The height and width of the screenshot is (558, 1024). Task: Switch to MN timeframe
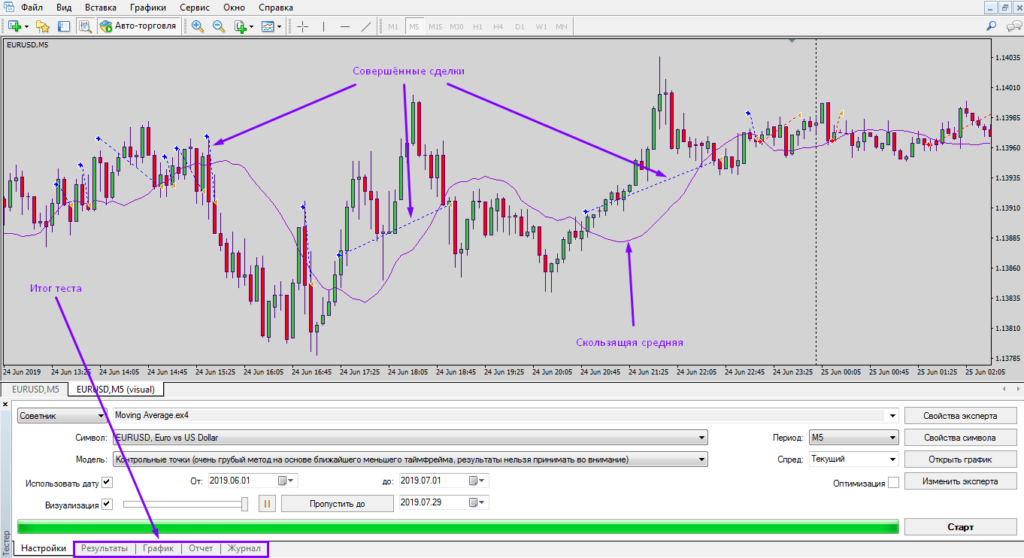[x=562, y=27]
